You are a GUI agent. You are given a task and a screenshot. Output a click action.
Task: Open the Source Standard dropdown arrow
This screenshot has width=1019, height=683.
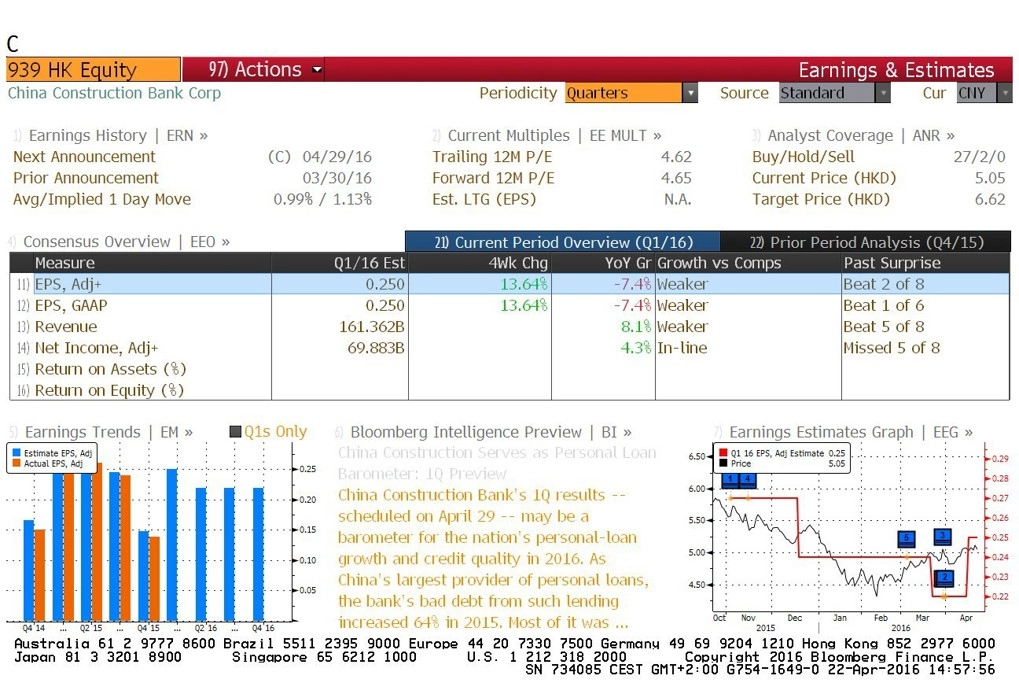pos(883,93)
